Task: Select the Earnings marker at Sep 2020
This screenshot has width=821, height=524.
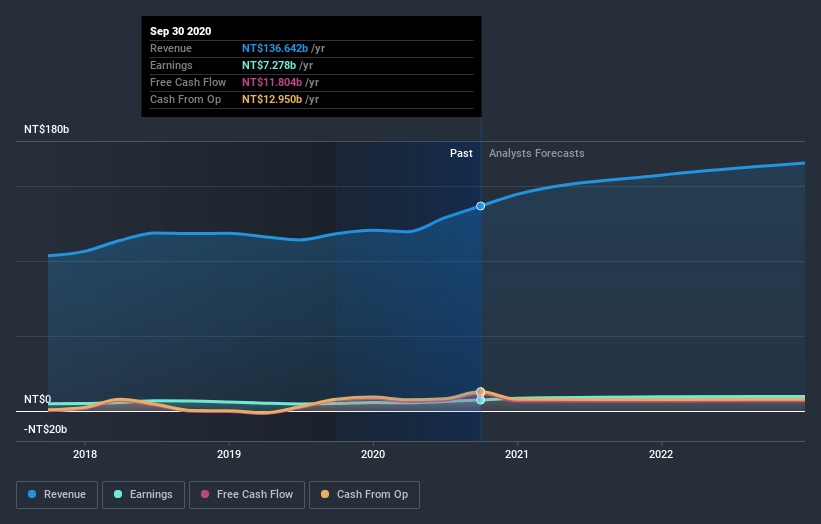Action: [x=480, y=400]
